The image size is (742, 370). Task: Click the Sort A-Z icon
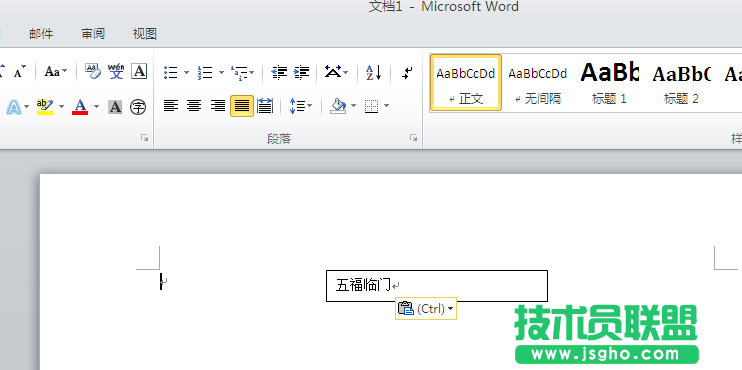tap(373, 72)
